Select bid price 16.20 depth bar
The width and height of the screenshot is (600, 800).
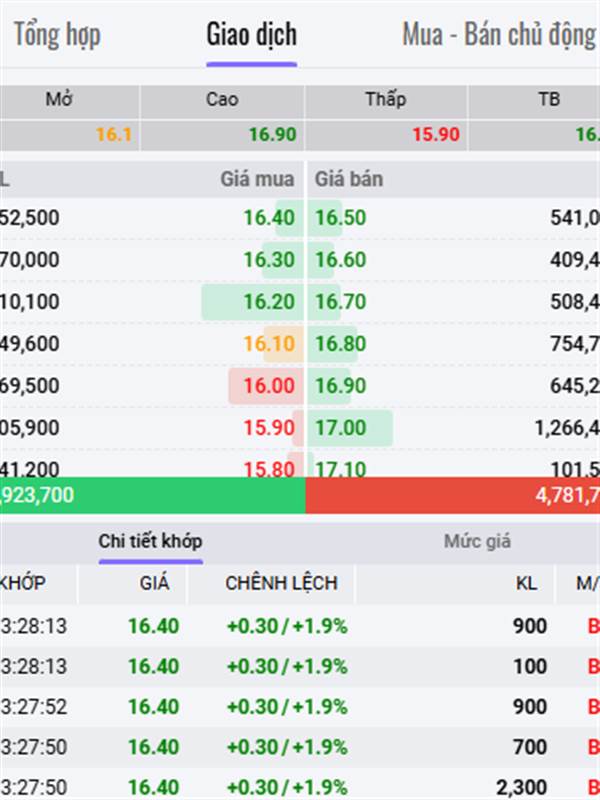(253, 302)
